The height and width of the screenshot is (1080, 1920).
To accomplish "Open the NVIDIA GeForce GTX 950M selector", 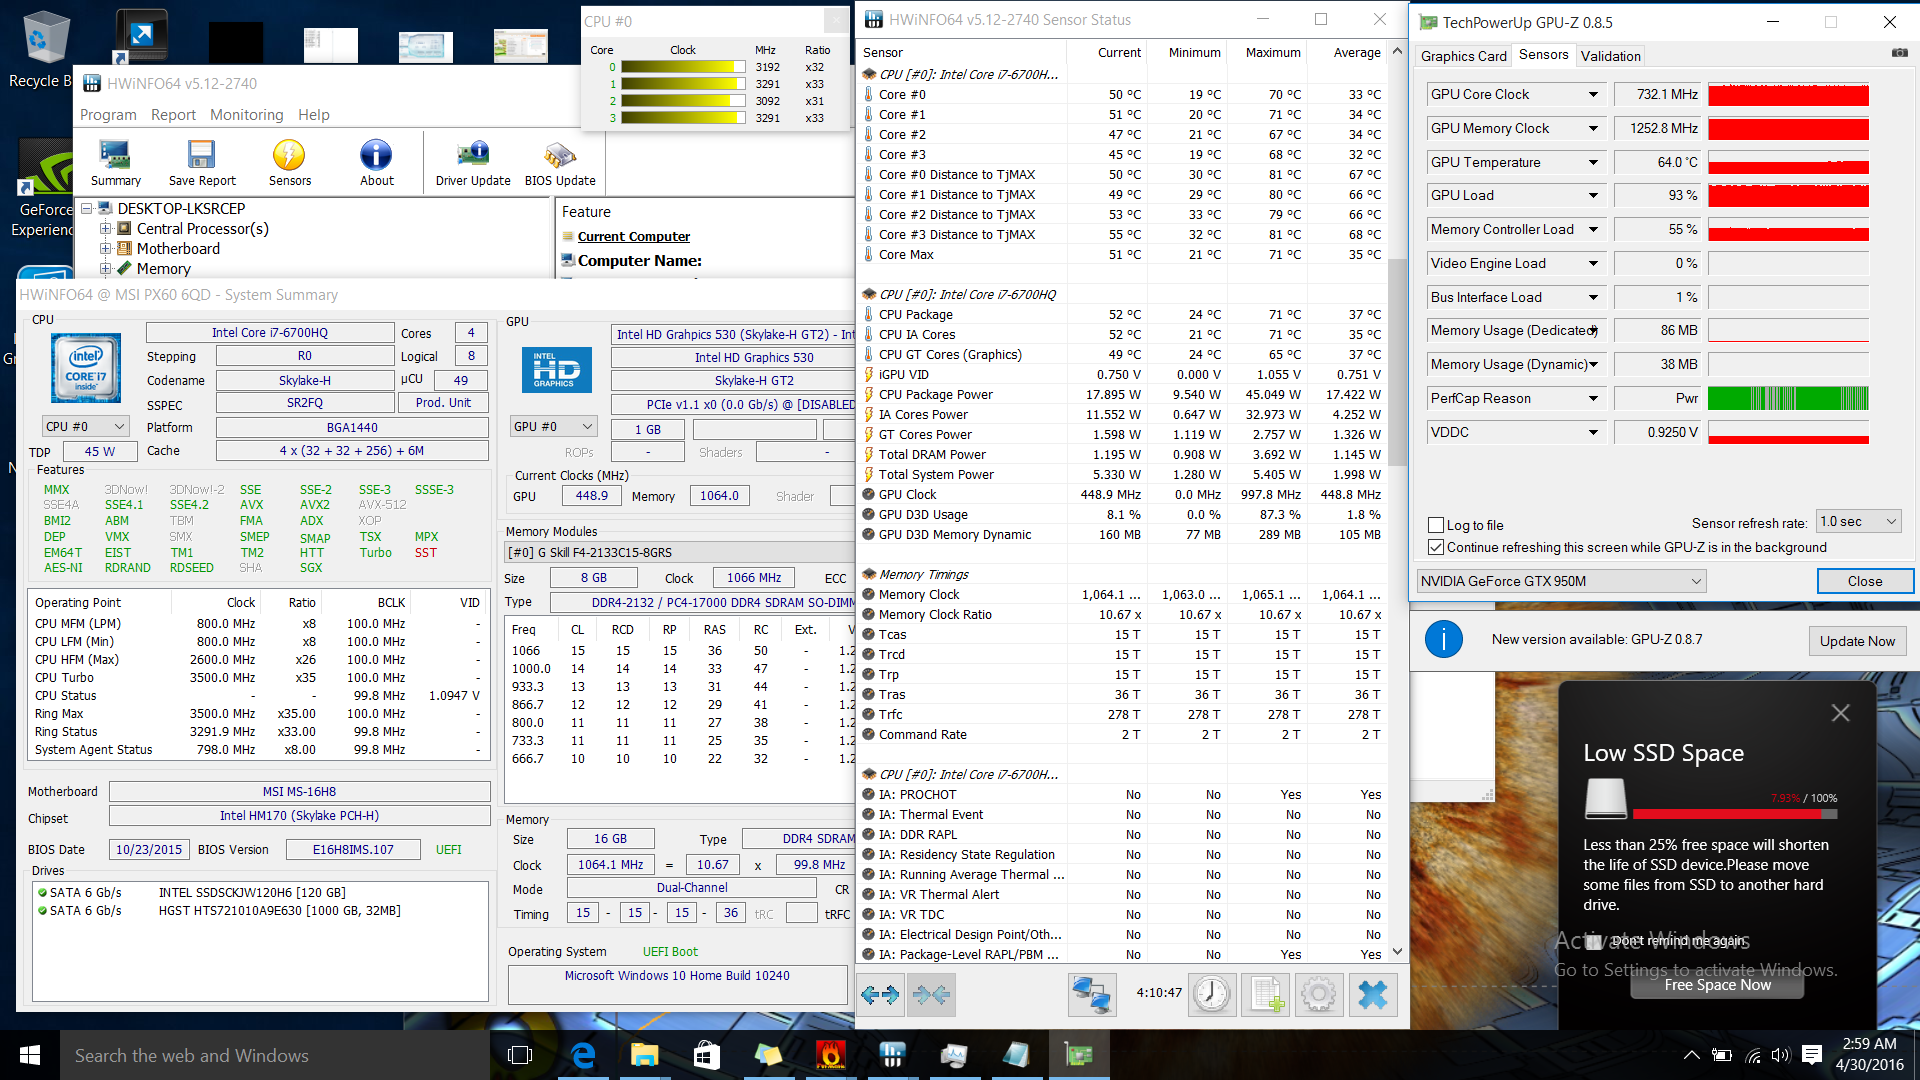I will click(x=1561, y=581).
